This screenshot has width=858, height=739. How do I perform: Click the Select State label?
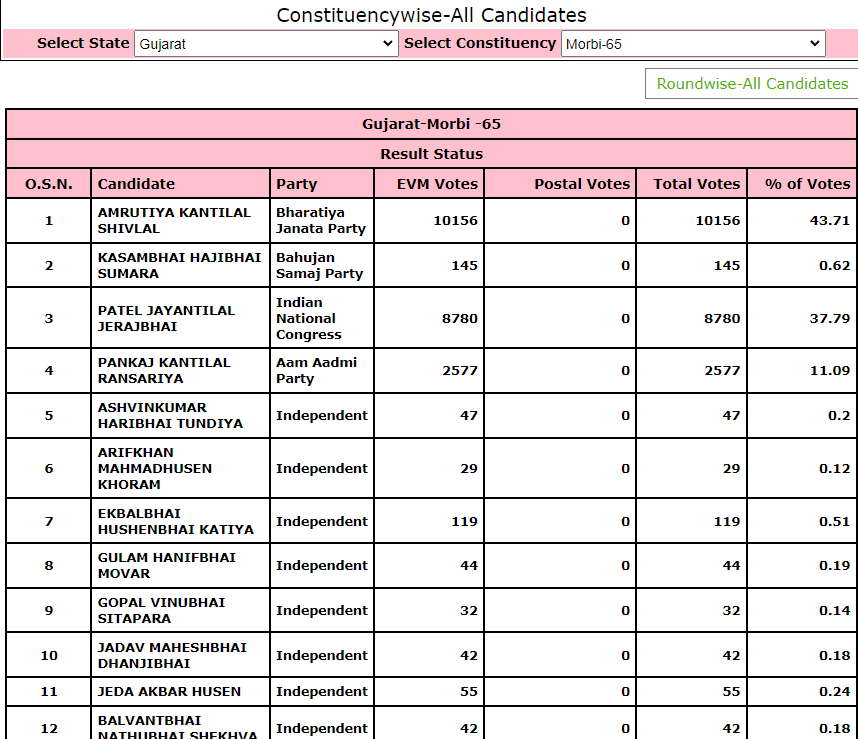(x=83, y=43)
